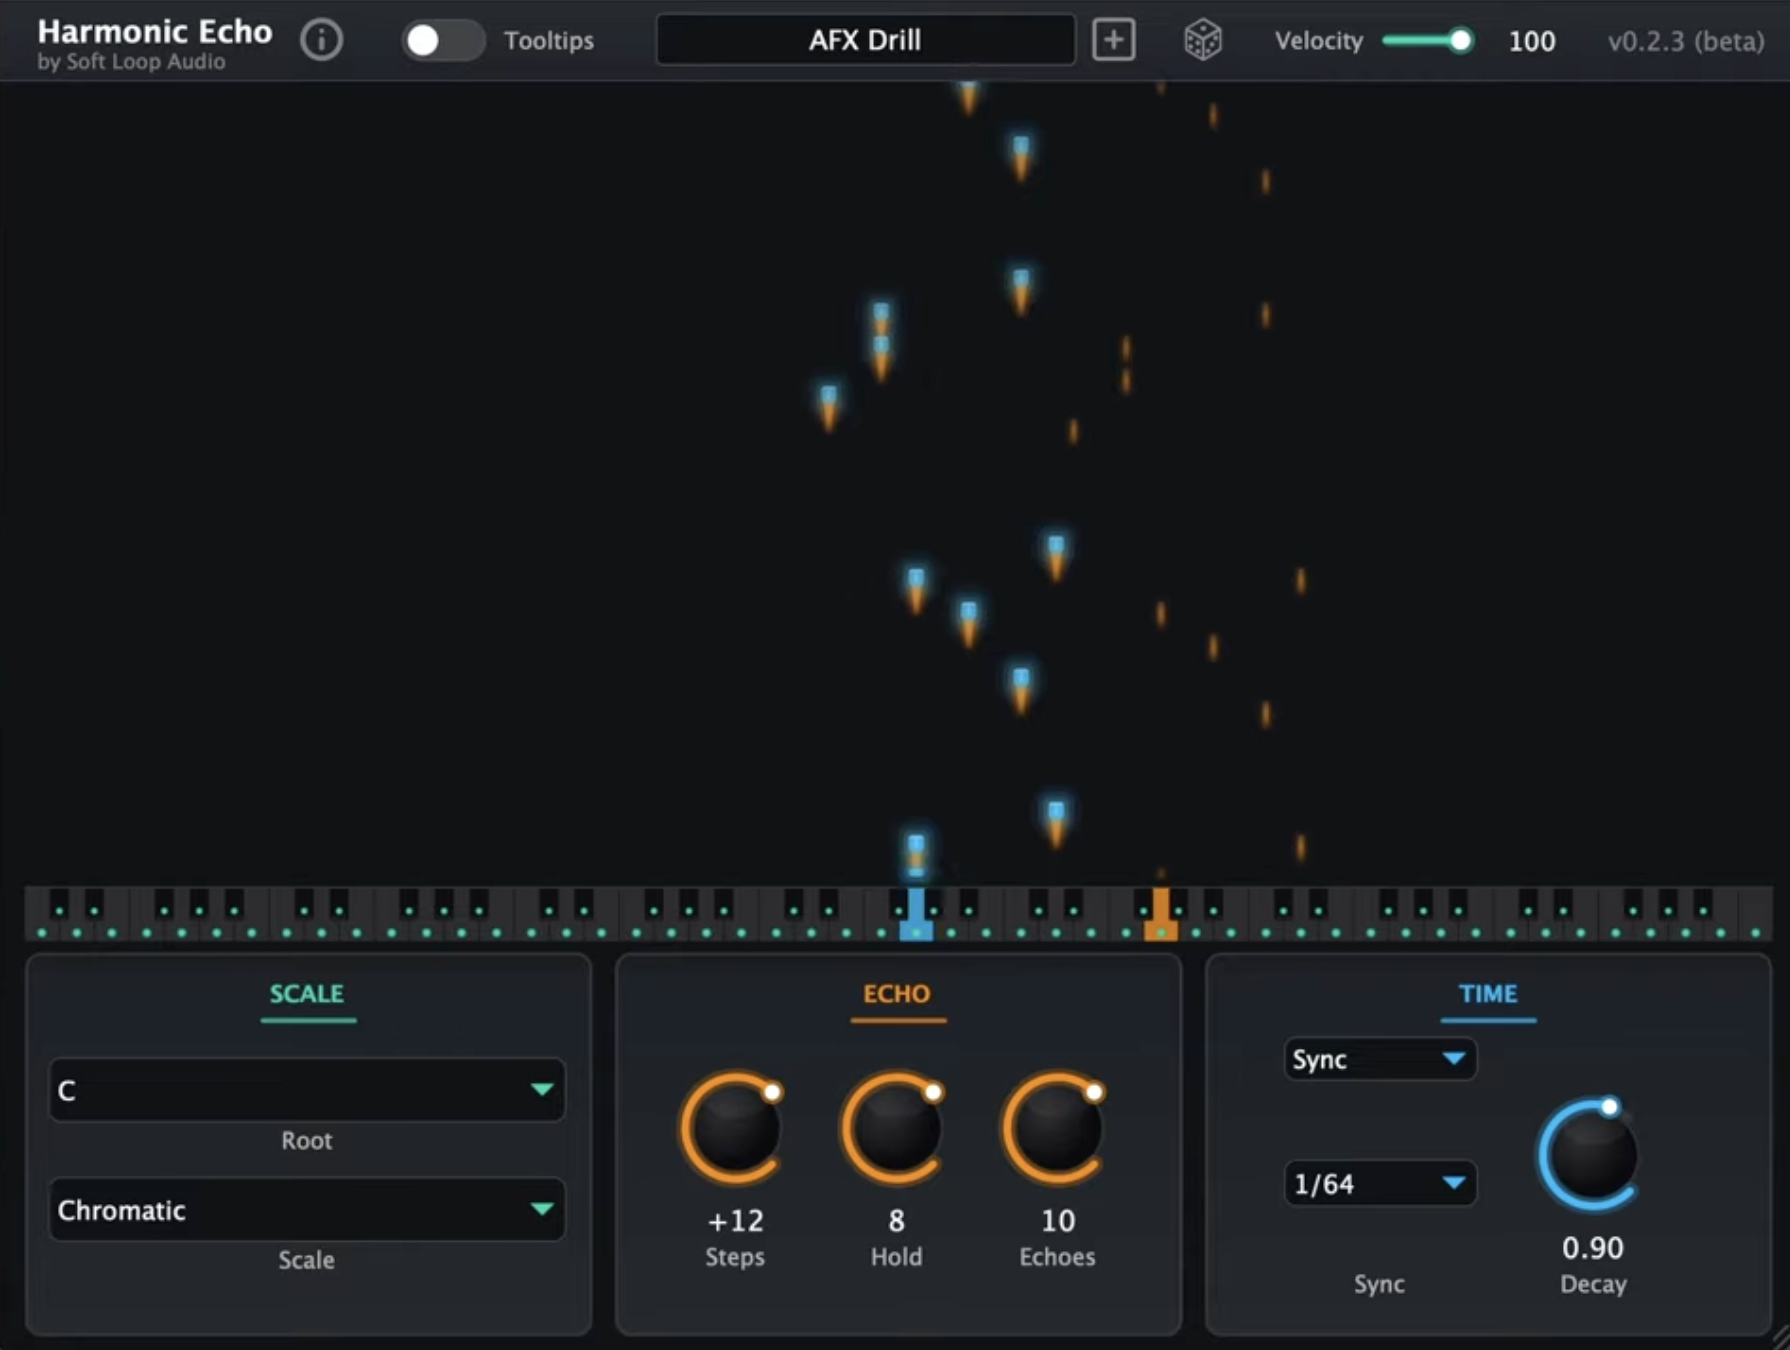Open the Sync mode dropdown

coord(1379,1059)
